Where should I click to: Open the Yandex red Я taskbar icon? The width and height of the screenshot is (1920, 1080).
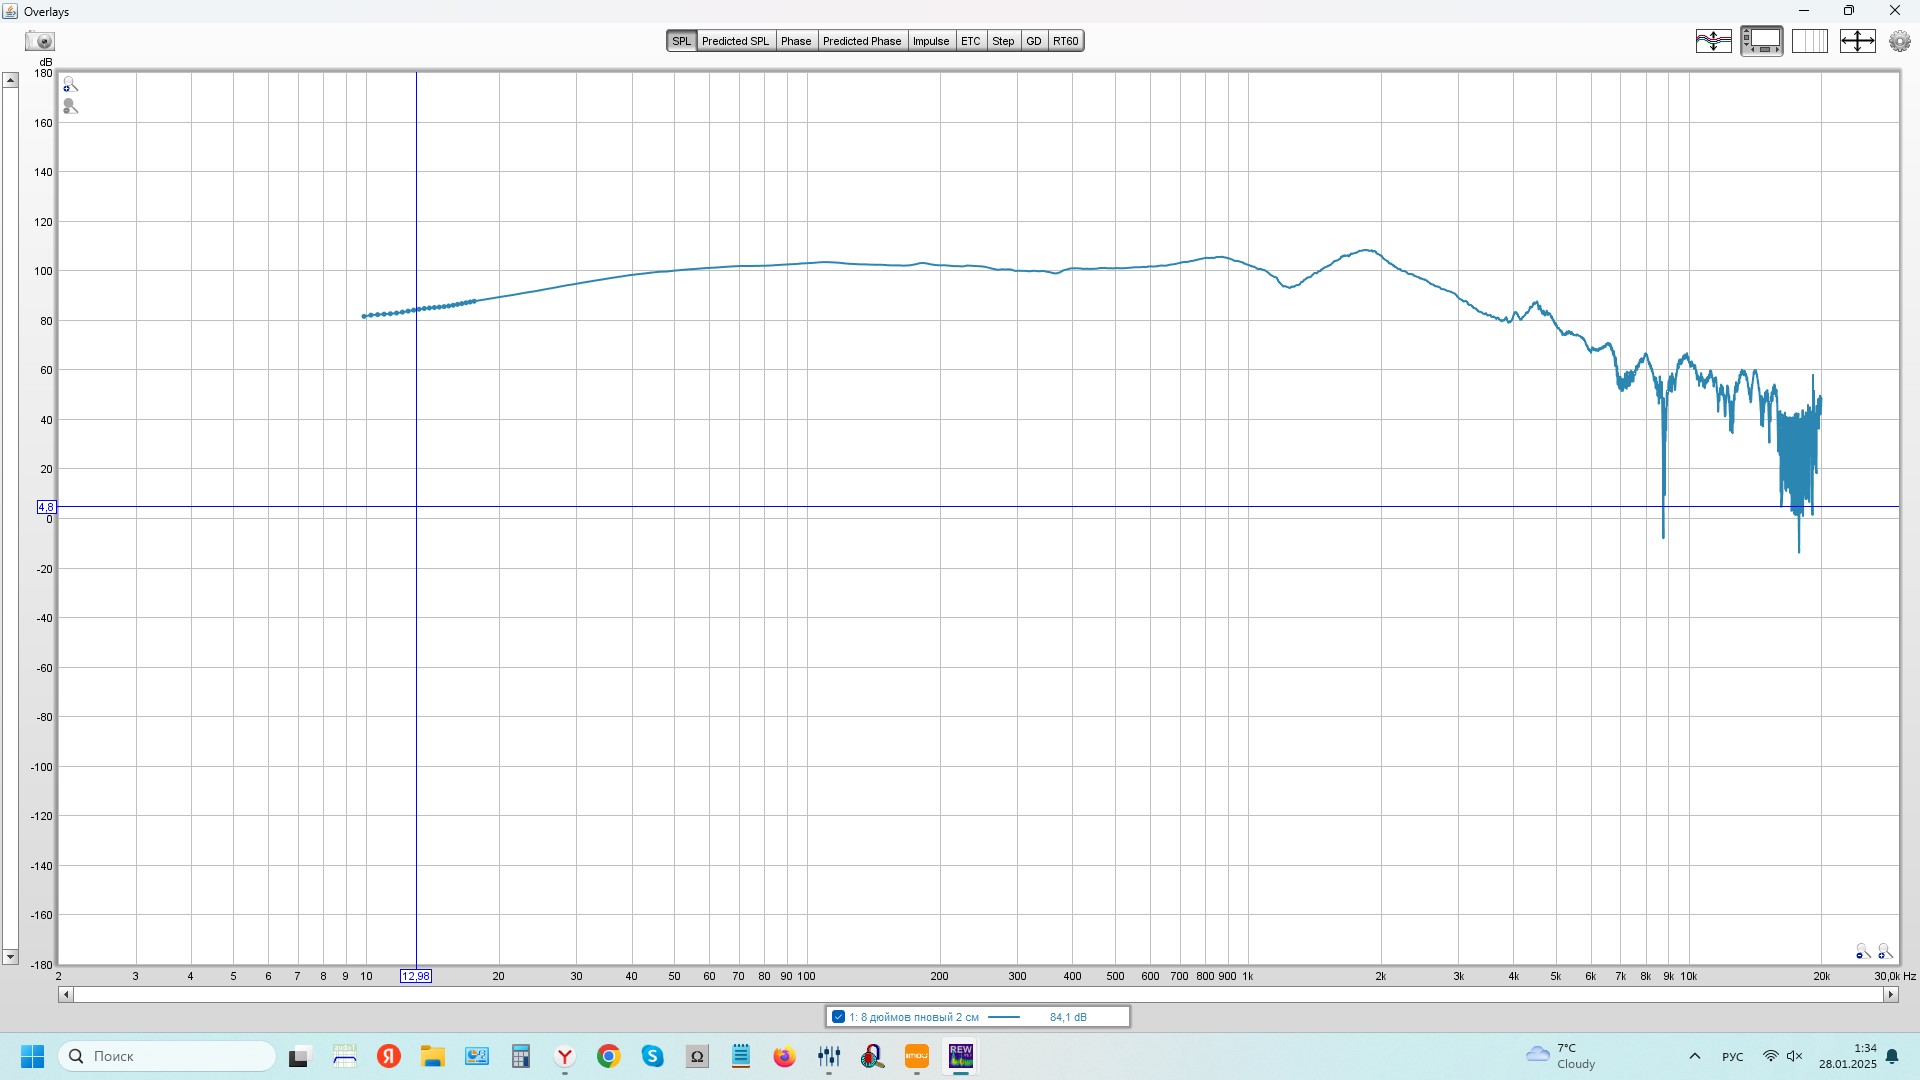click(389, 1056)
